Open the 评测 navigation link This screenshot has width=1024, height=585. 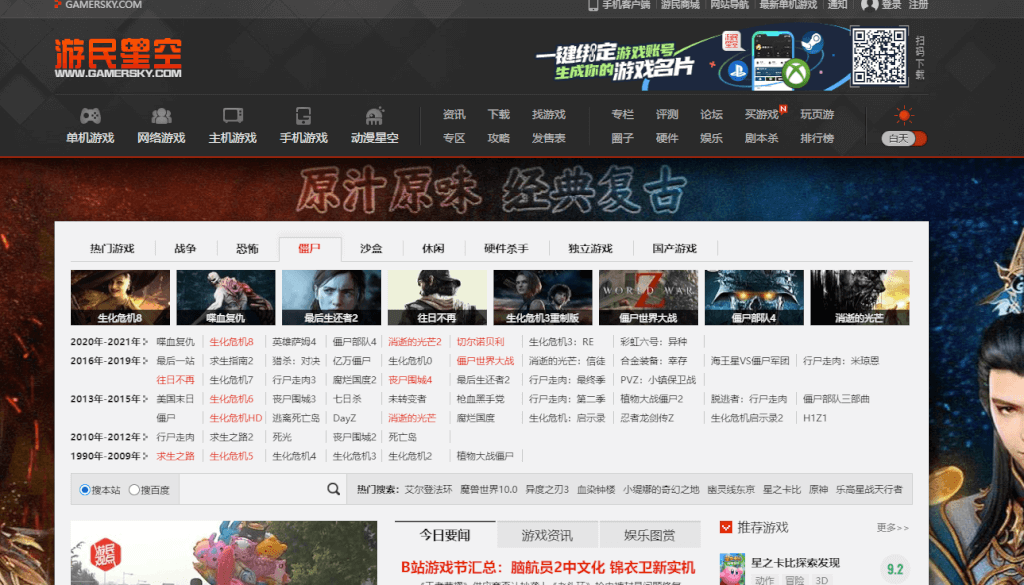coord(667,114)
